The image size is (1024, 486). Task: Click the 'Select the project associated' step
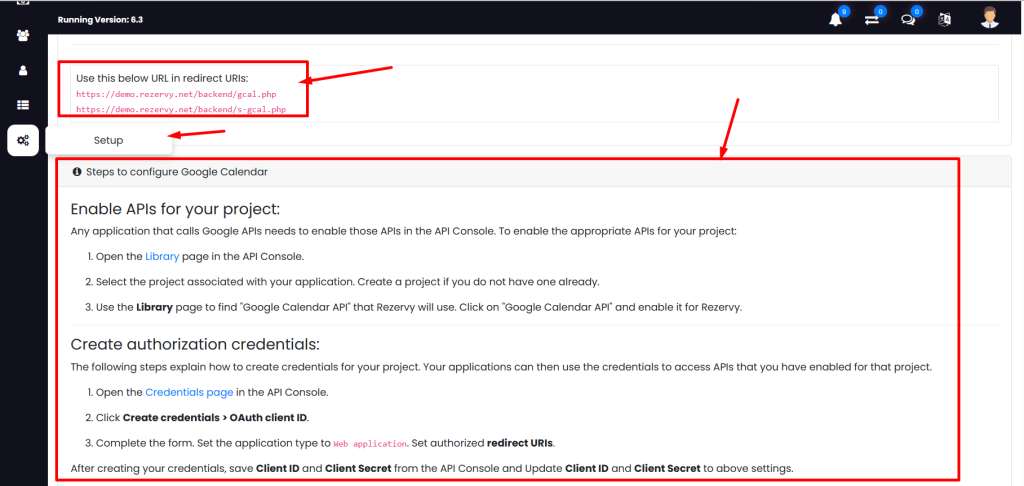point(347,282)
